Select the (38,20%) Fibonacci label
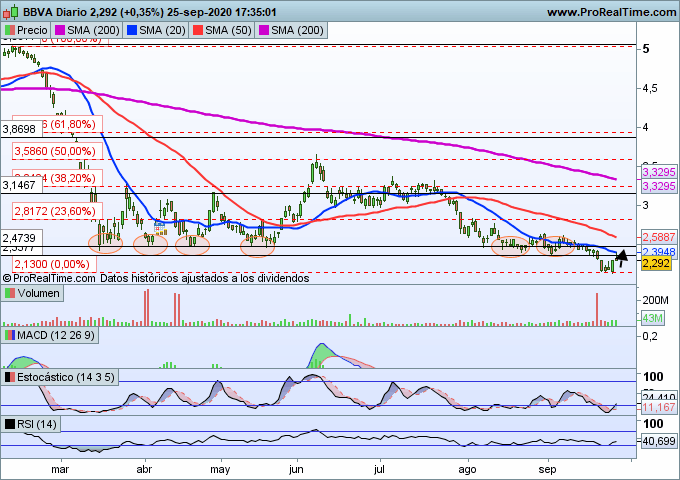The image size is (680, 480). point(73,178)
